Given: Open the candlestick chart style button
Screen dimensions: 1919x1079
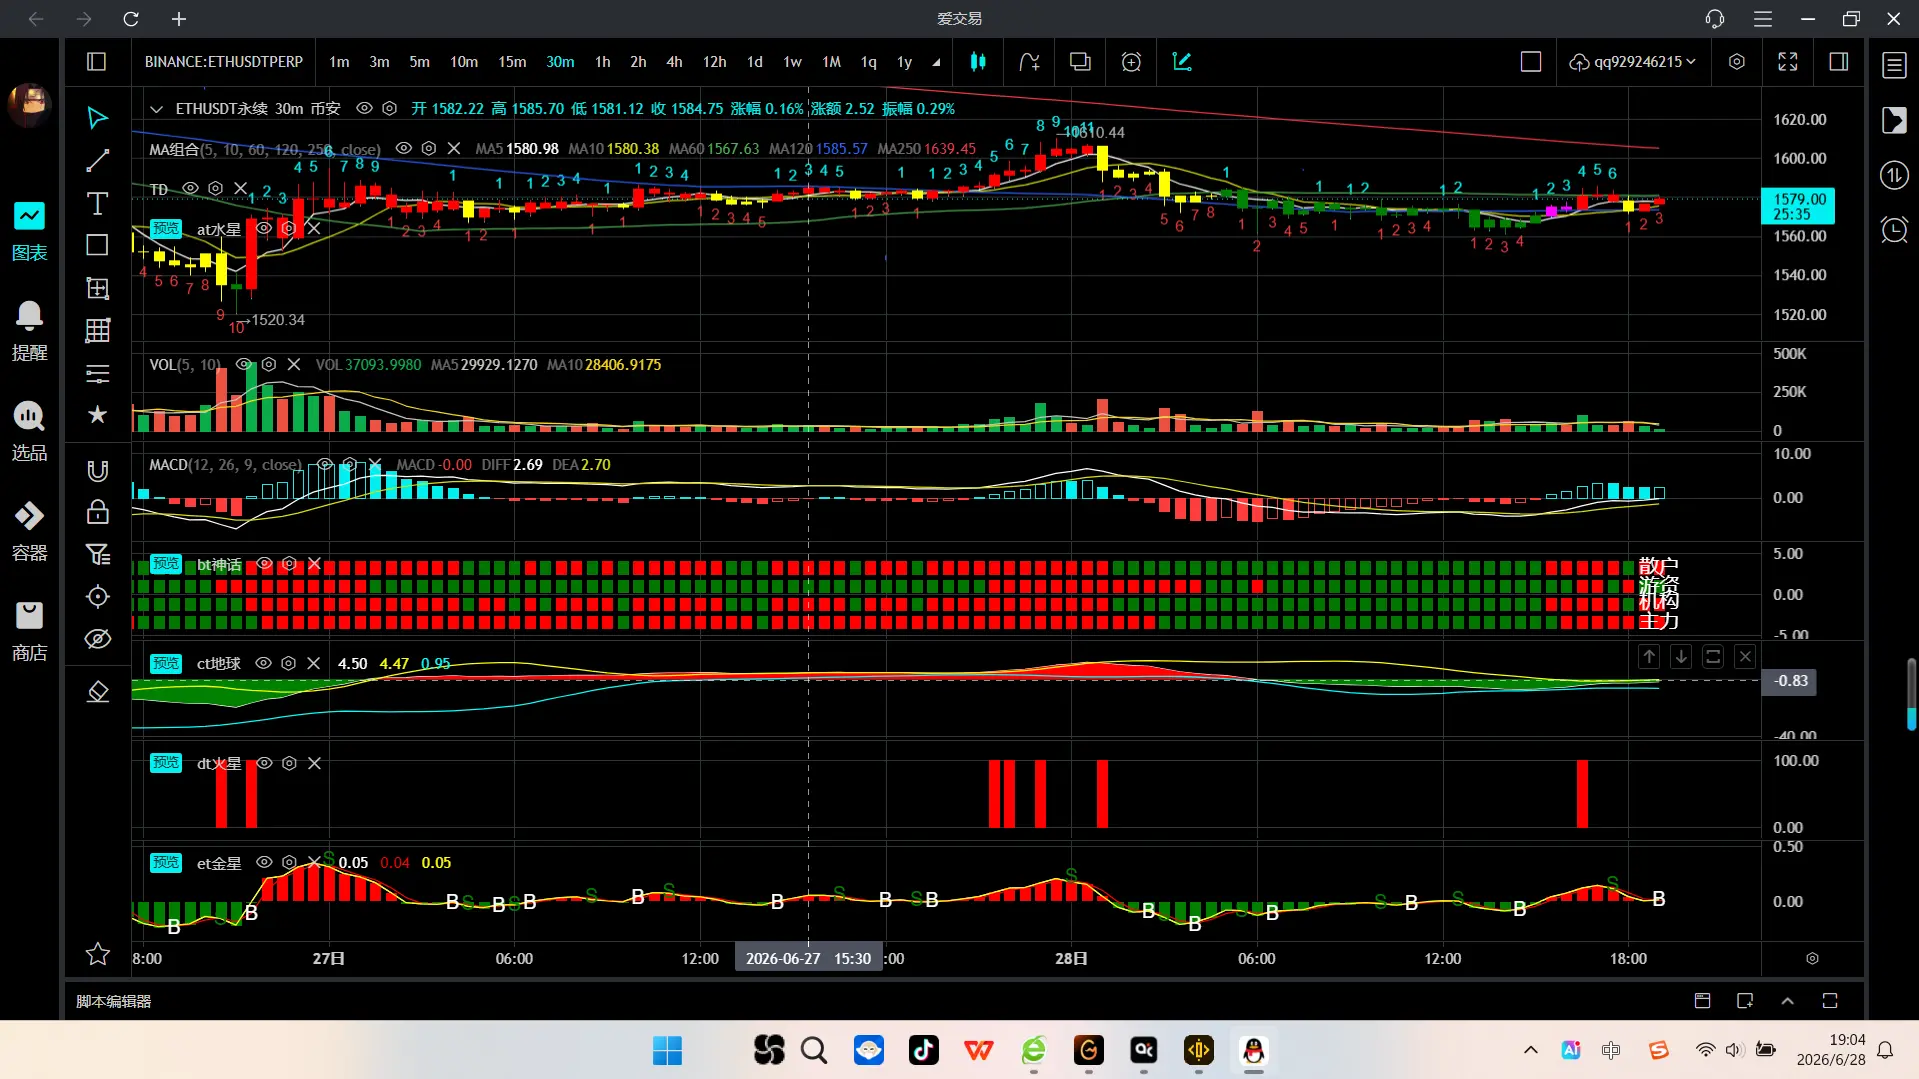Looking at the screenshot, I should click(978, 62).
